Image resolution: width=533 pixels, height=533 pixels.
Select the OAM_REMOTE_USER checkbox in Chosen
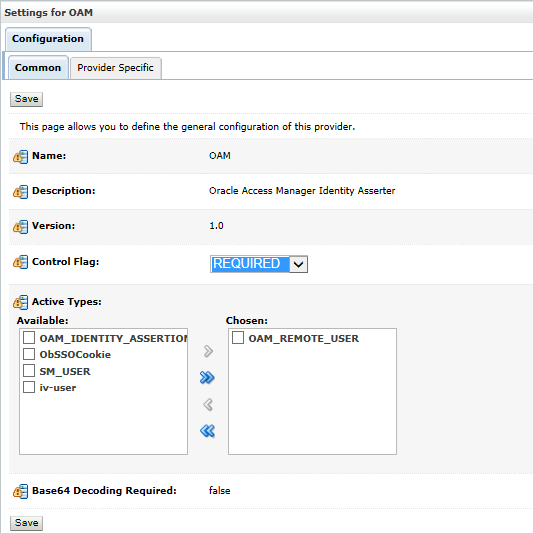click(x=238, y=338)
